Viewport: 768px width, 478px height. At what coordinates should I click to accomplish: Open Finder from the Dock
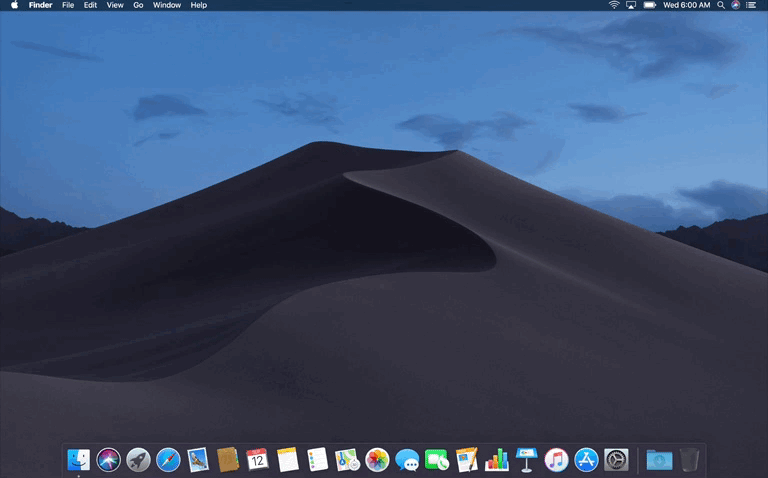(x=78, y=460)
